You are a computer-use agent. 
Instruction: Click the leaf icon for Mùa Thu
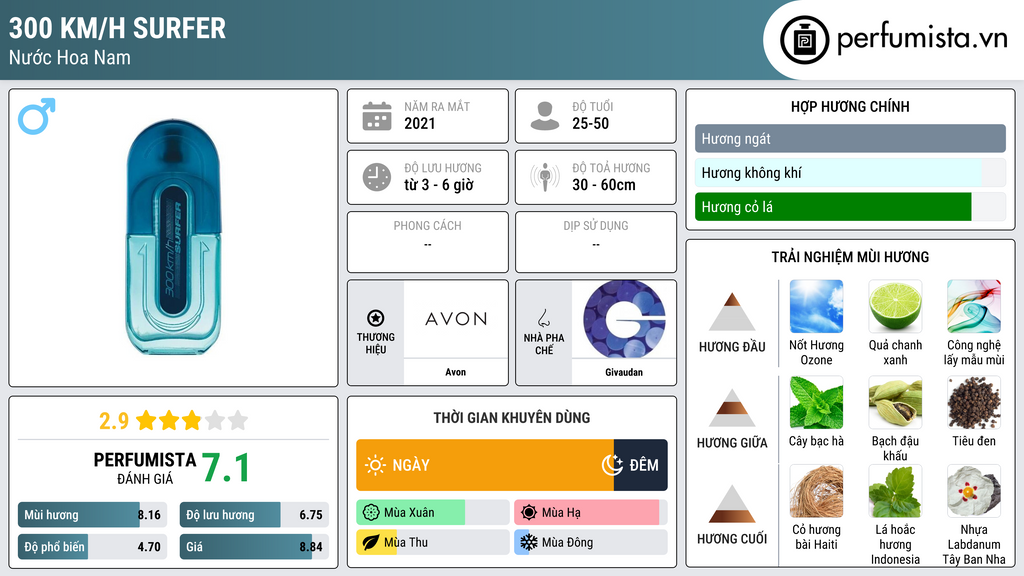pos(371,542)
